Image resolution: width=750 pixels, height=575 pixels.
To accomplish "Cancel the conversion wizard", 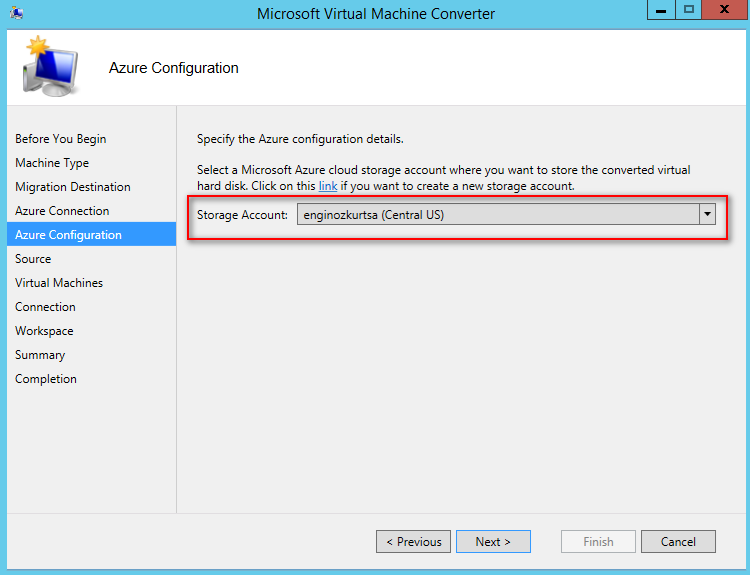I will pos(678,542).
